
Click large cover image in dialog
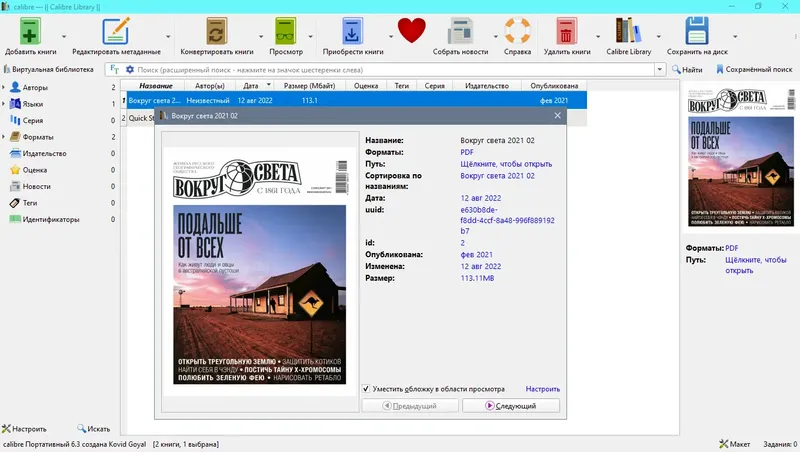tap(260, 271)
